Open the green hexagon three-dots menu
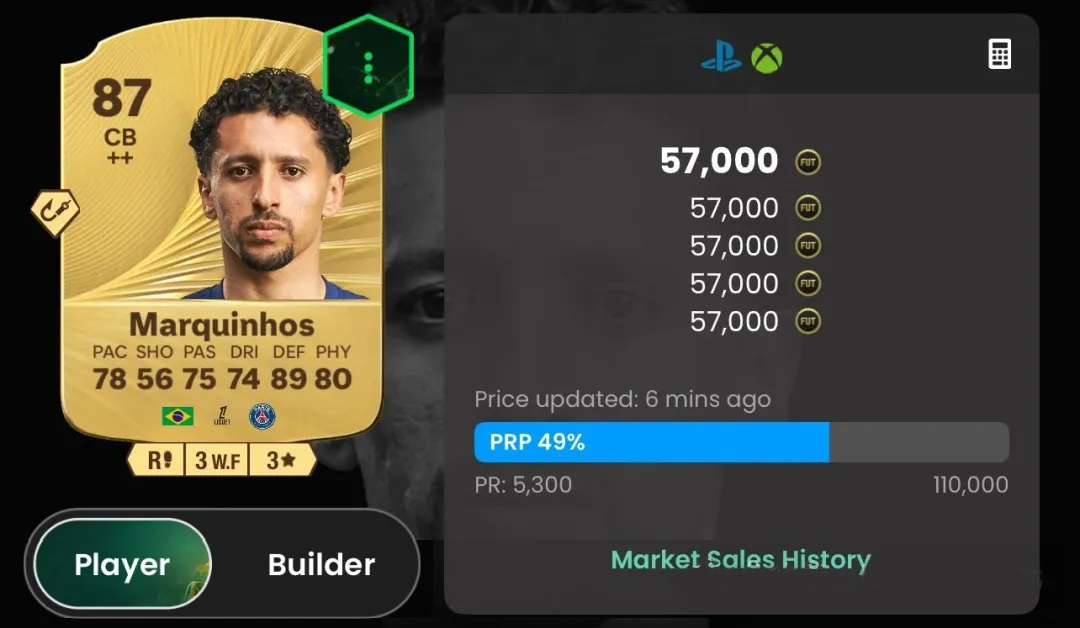This screenshot has height=628, width=1080. point(368,66)
